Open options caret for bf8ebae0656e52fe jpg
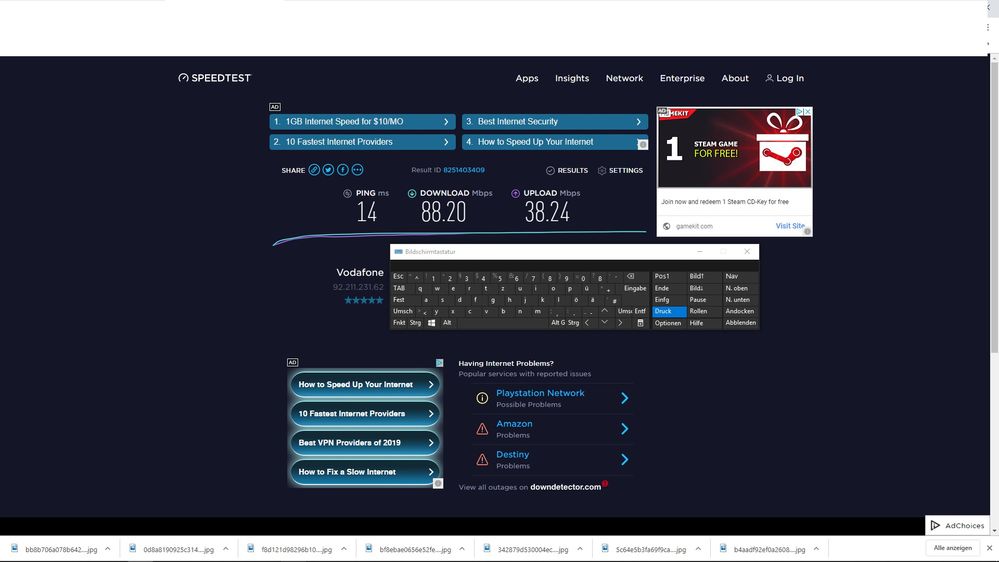This screenshot has width=999, height=562. click(462, 549)
